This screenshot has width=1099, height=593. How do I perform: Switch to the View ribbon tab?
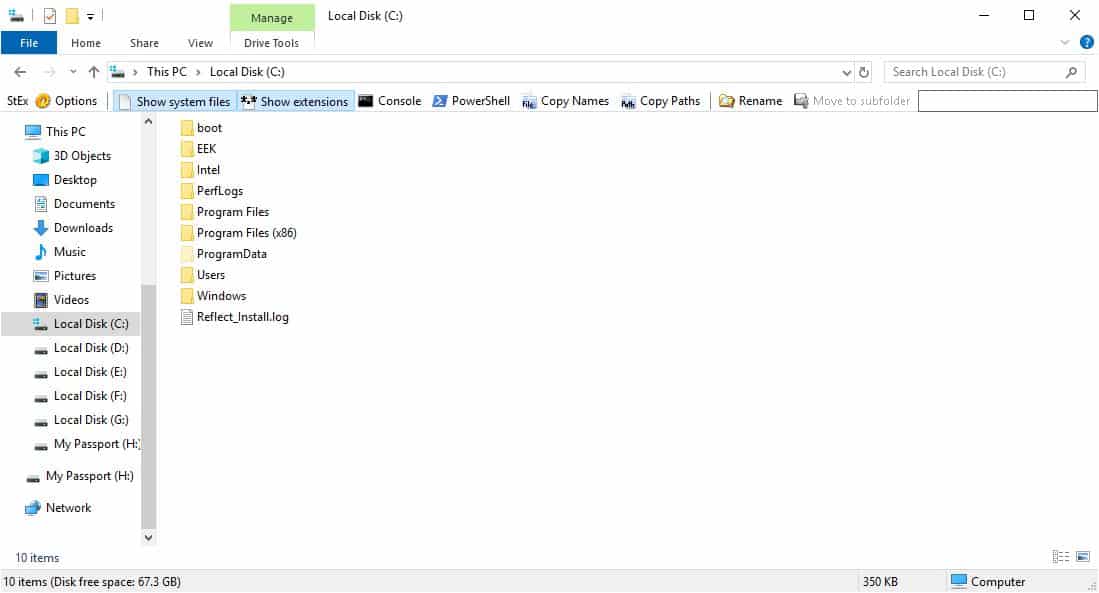[x=200, y=43]
